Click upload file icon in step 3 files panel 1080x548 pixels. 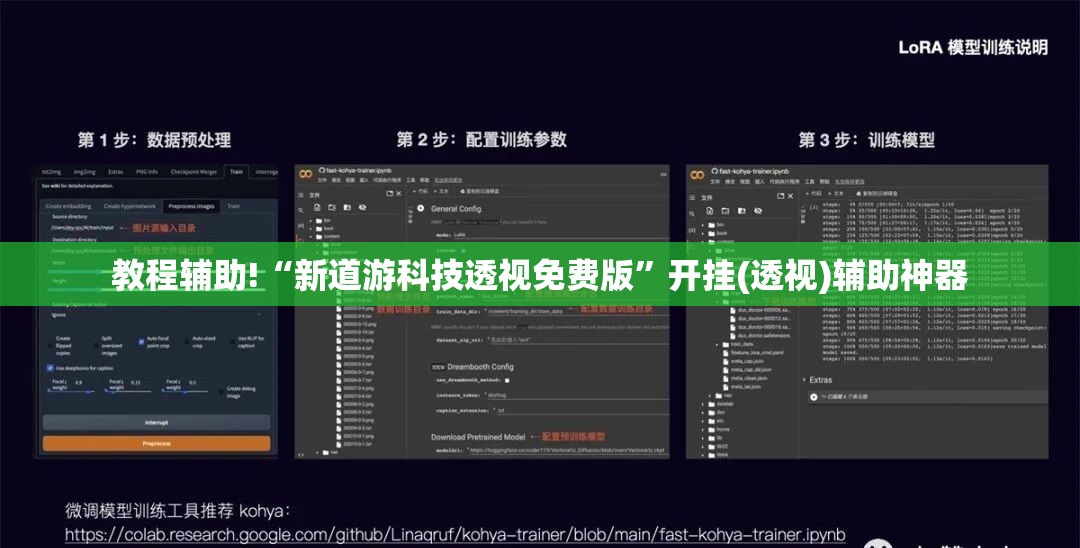pyautogui.click(x=709, y=211)
